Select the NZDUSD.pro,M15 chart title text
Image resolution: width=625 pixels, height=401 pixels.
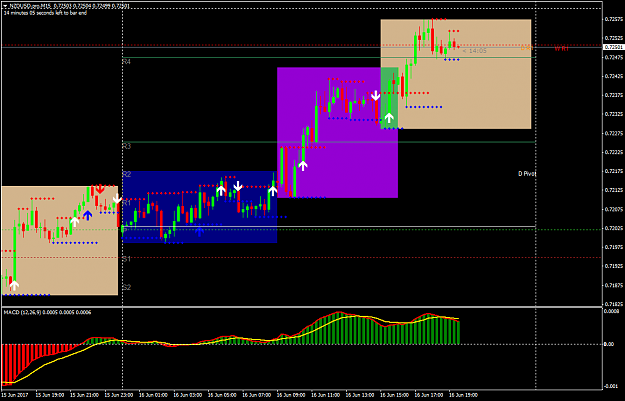click(28, 6)
